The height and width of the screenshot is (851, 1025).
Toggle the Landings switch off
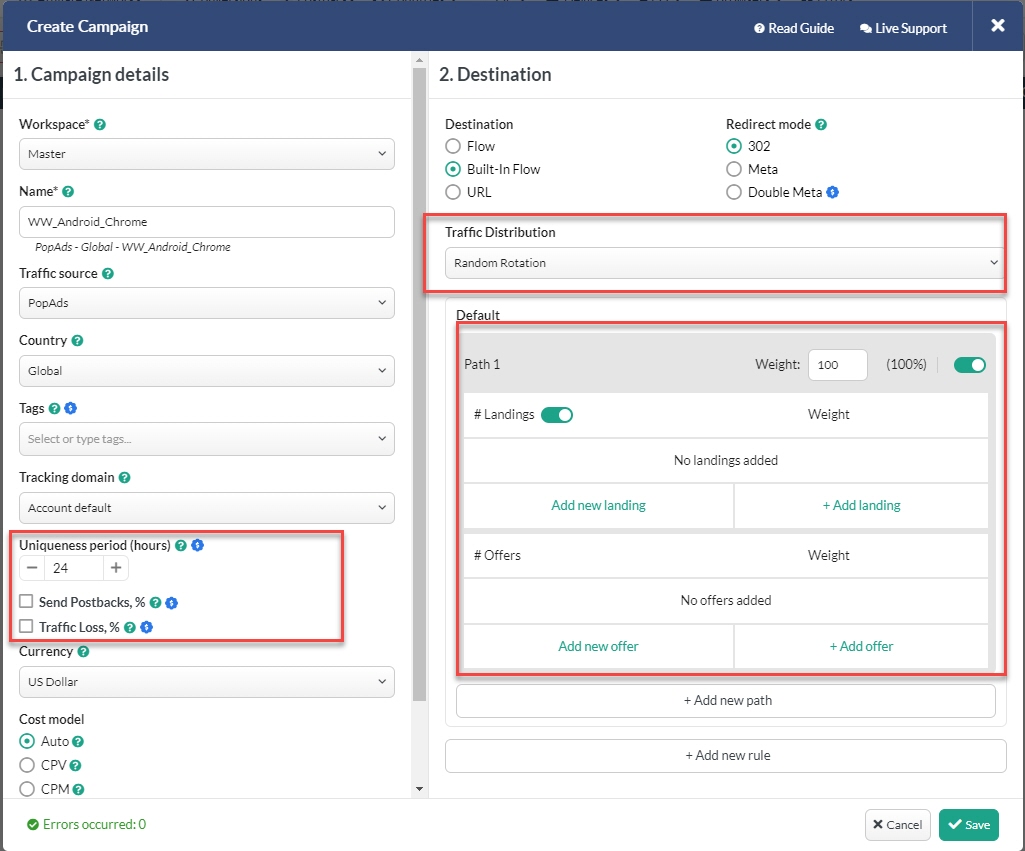(557, 414)
